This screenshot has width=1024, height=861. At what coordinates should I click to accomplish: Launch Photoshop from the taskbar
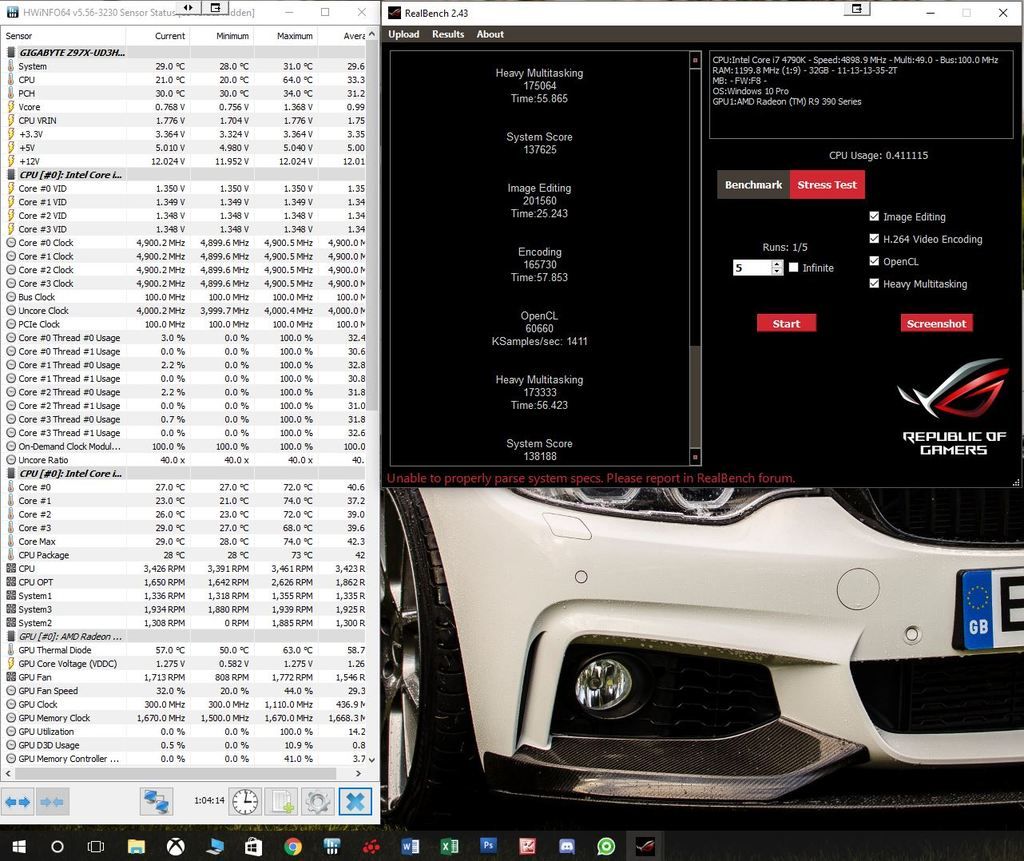pyautogui.click(x=488, y=846)
